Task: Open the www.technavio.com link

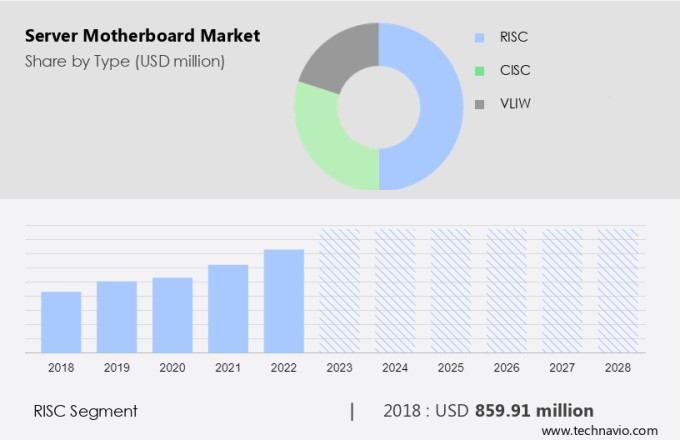Action: tap(606, 430)
